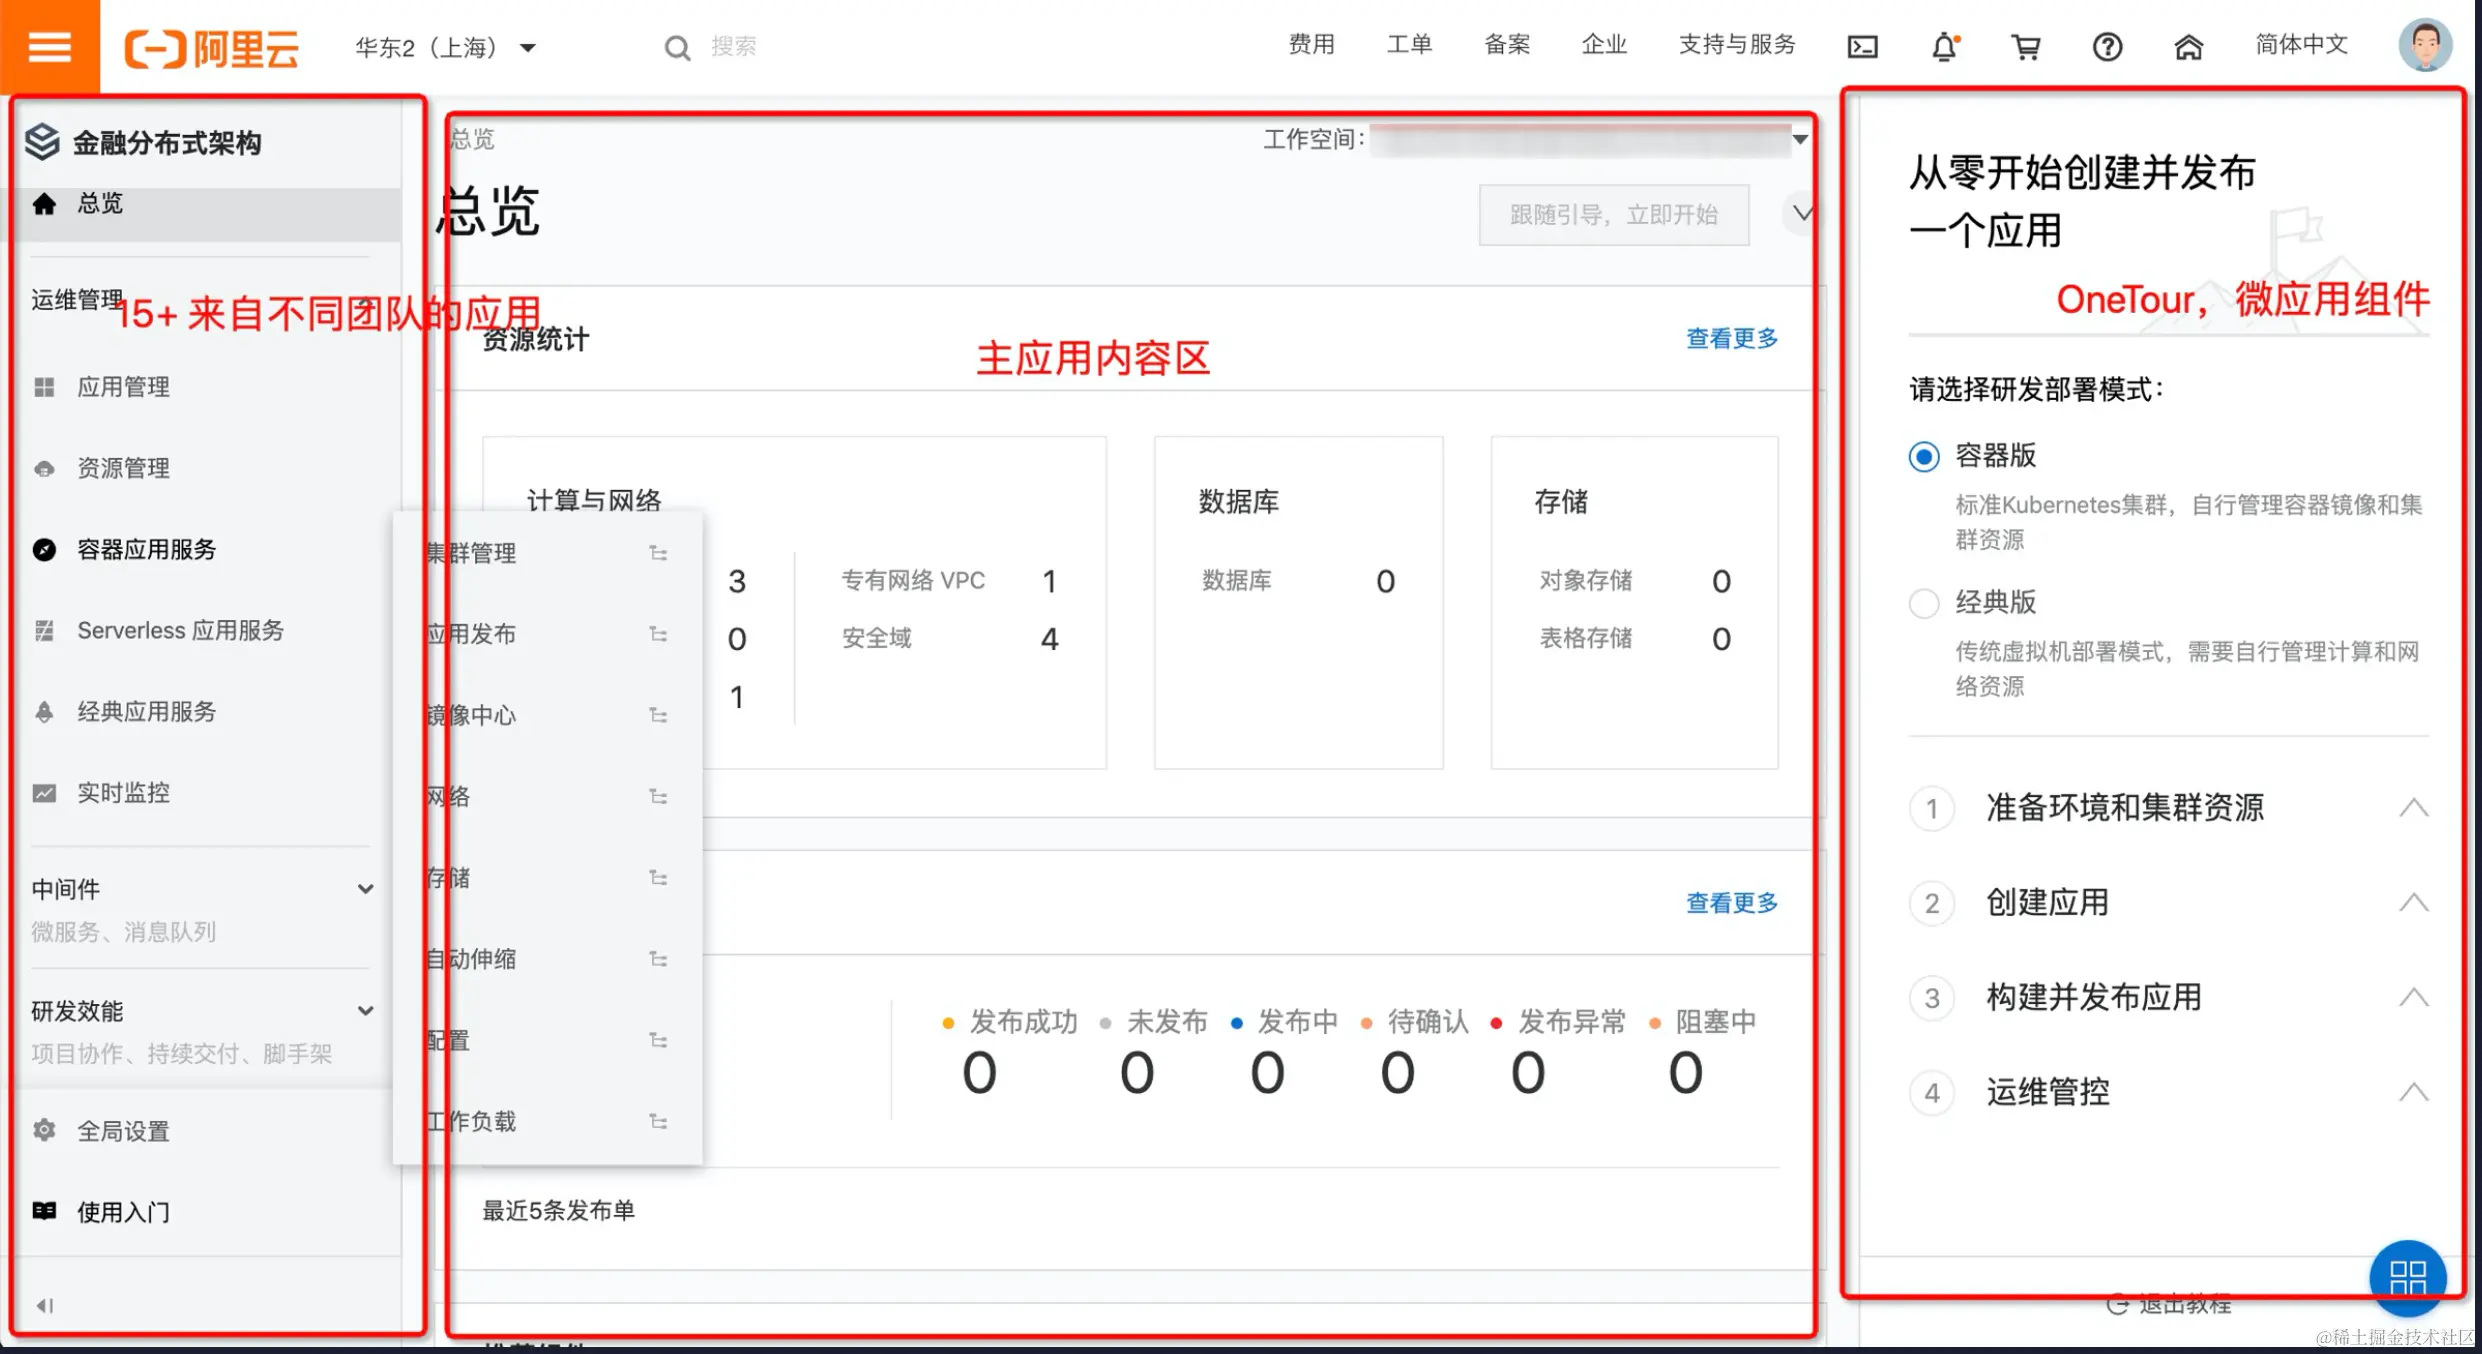The height and width of the screenshot is (1354, 2482).
Task: Click the 资源管理 cloud icon
Action: 44,468
